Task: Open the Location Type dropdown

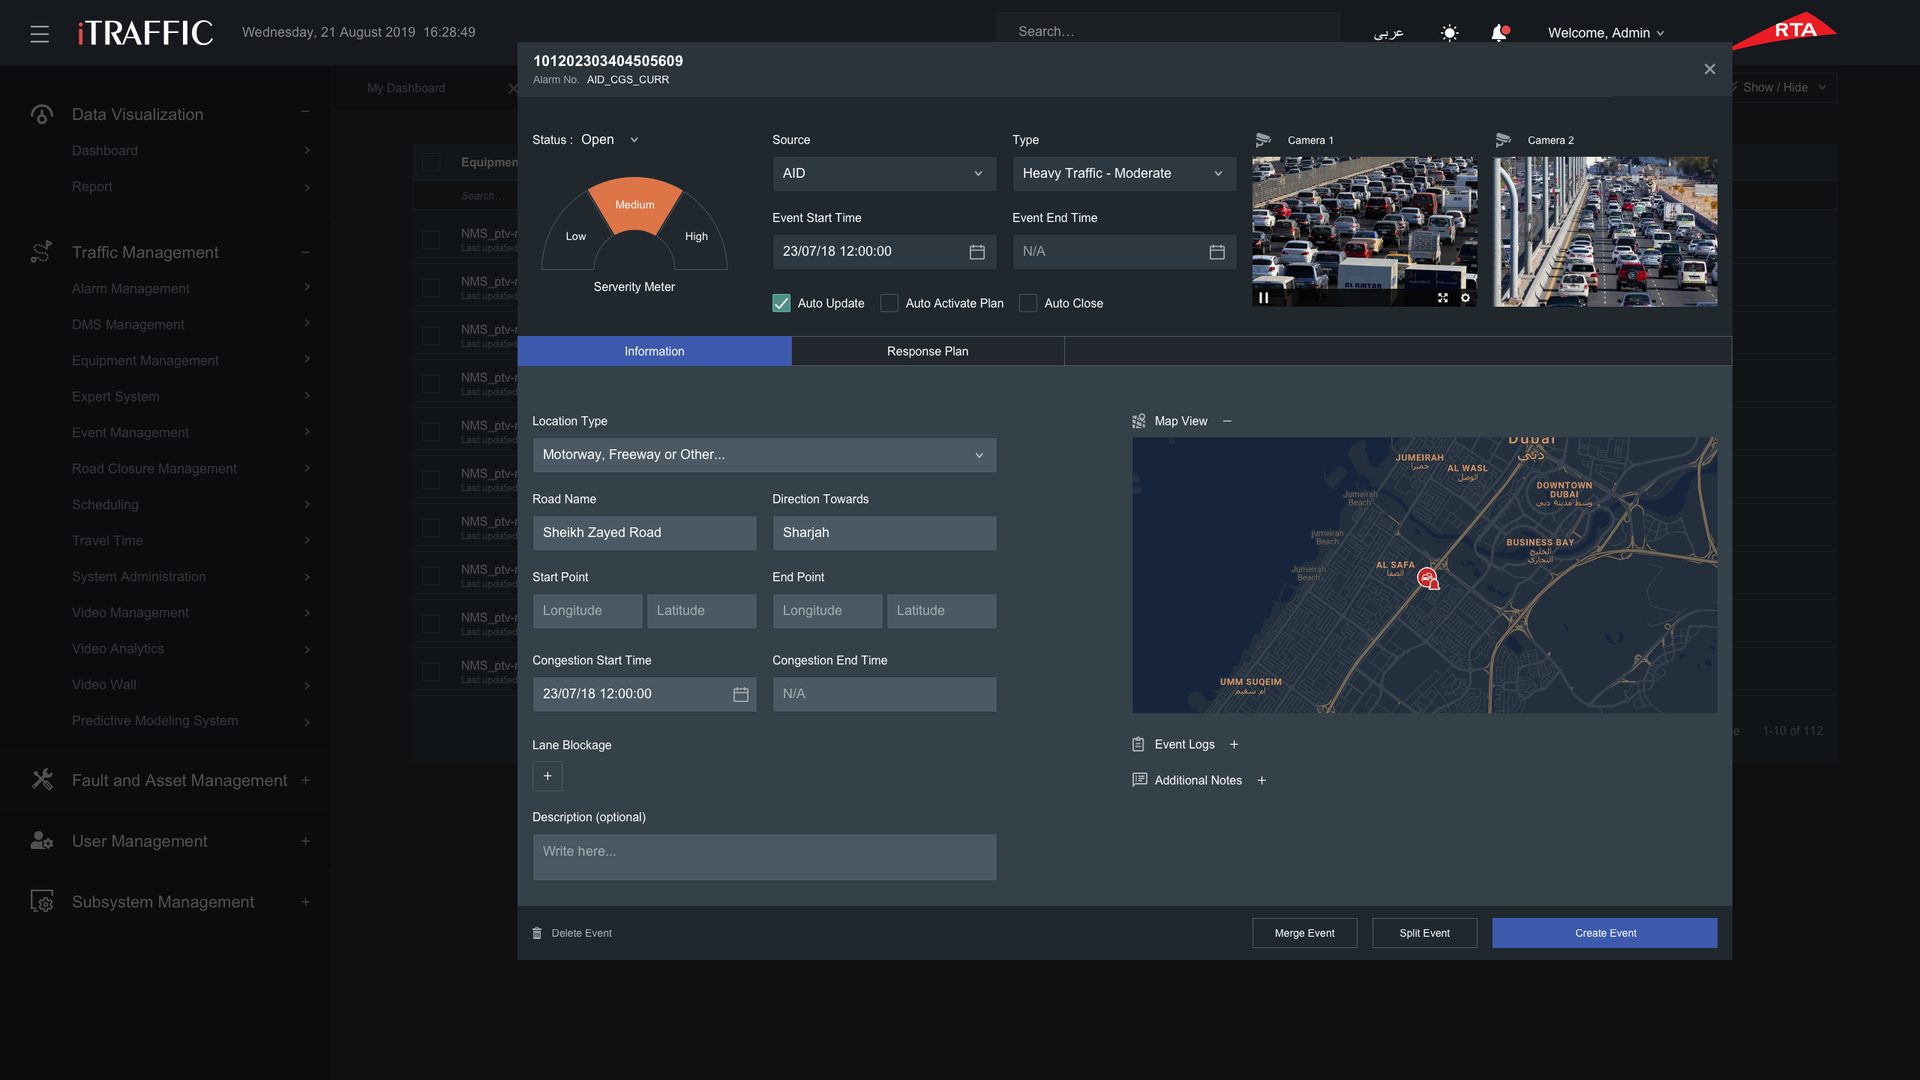Action: tap(765, 455)
